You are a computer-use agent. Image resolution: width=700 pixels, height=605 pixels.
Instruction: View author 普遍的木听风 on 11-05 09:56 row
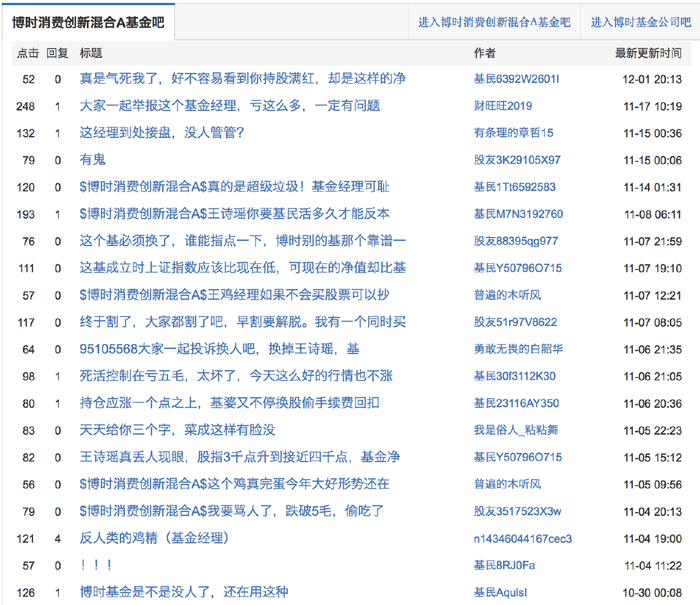tap(507, 484)
